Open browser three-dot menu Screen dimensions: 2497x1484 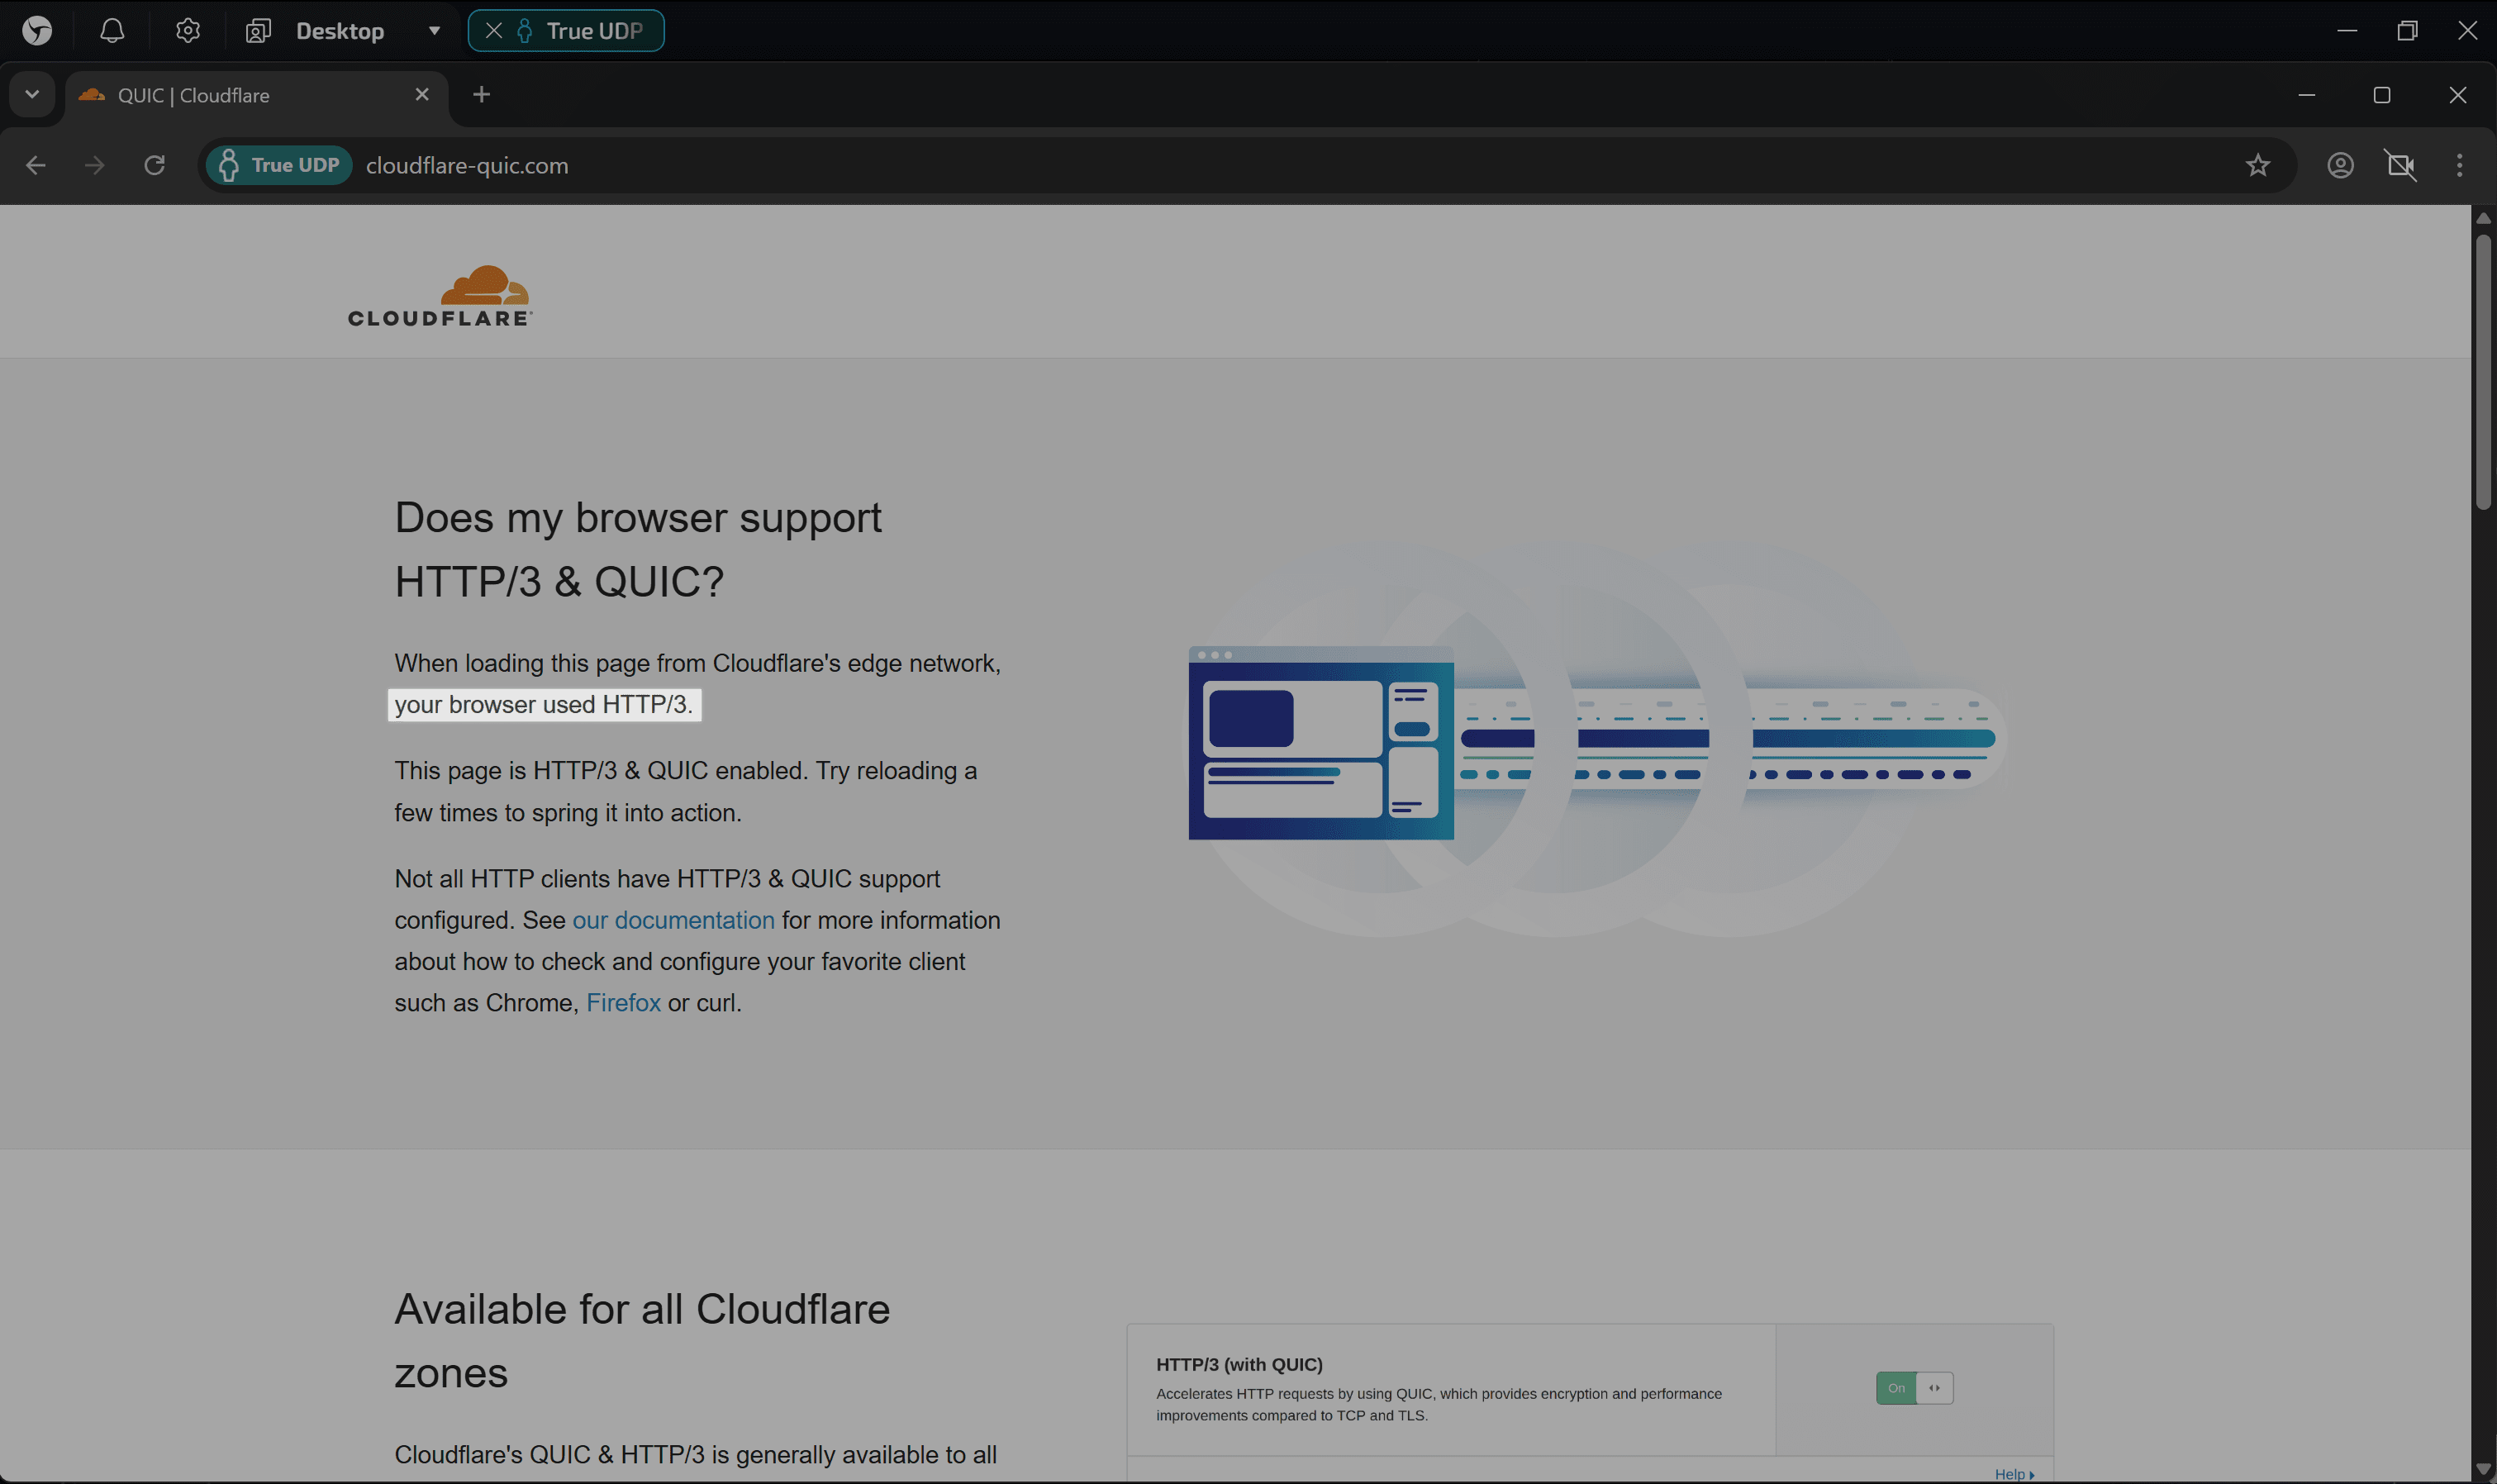point(2459,165)
